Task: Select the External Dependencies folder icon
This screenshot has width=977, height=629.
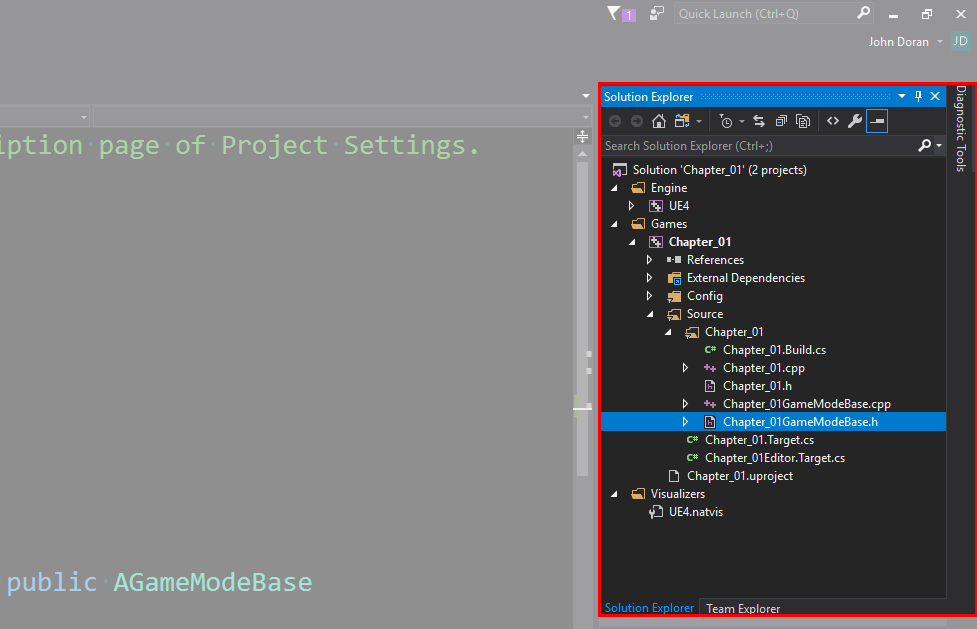Action: [x=674, y=278]
